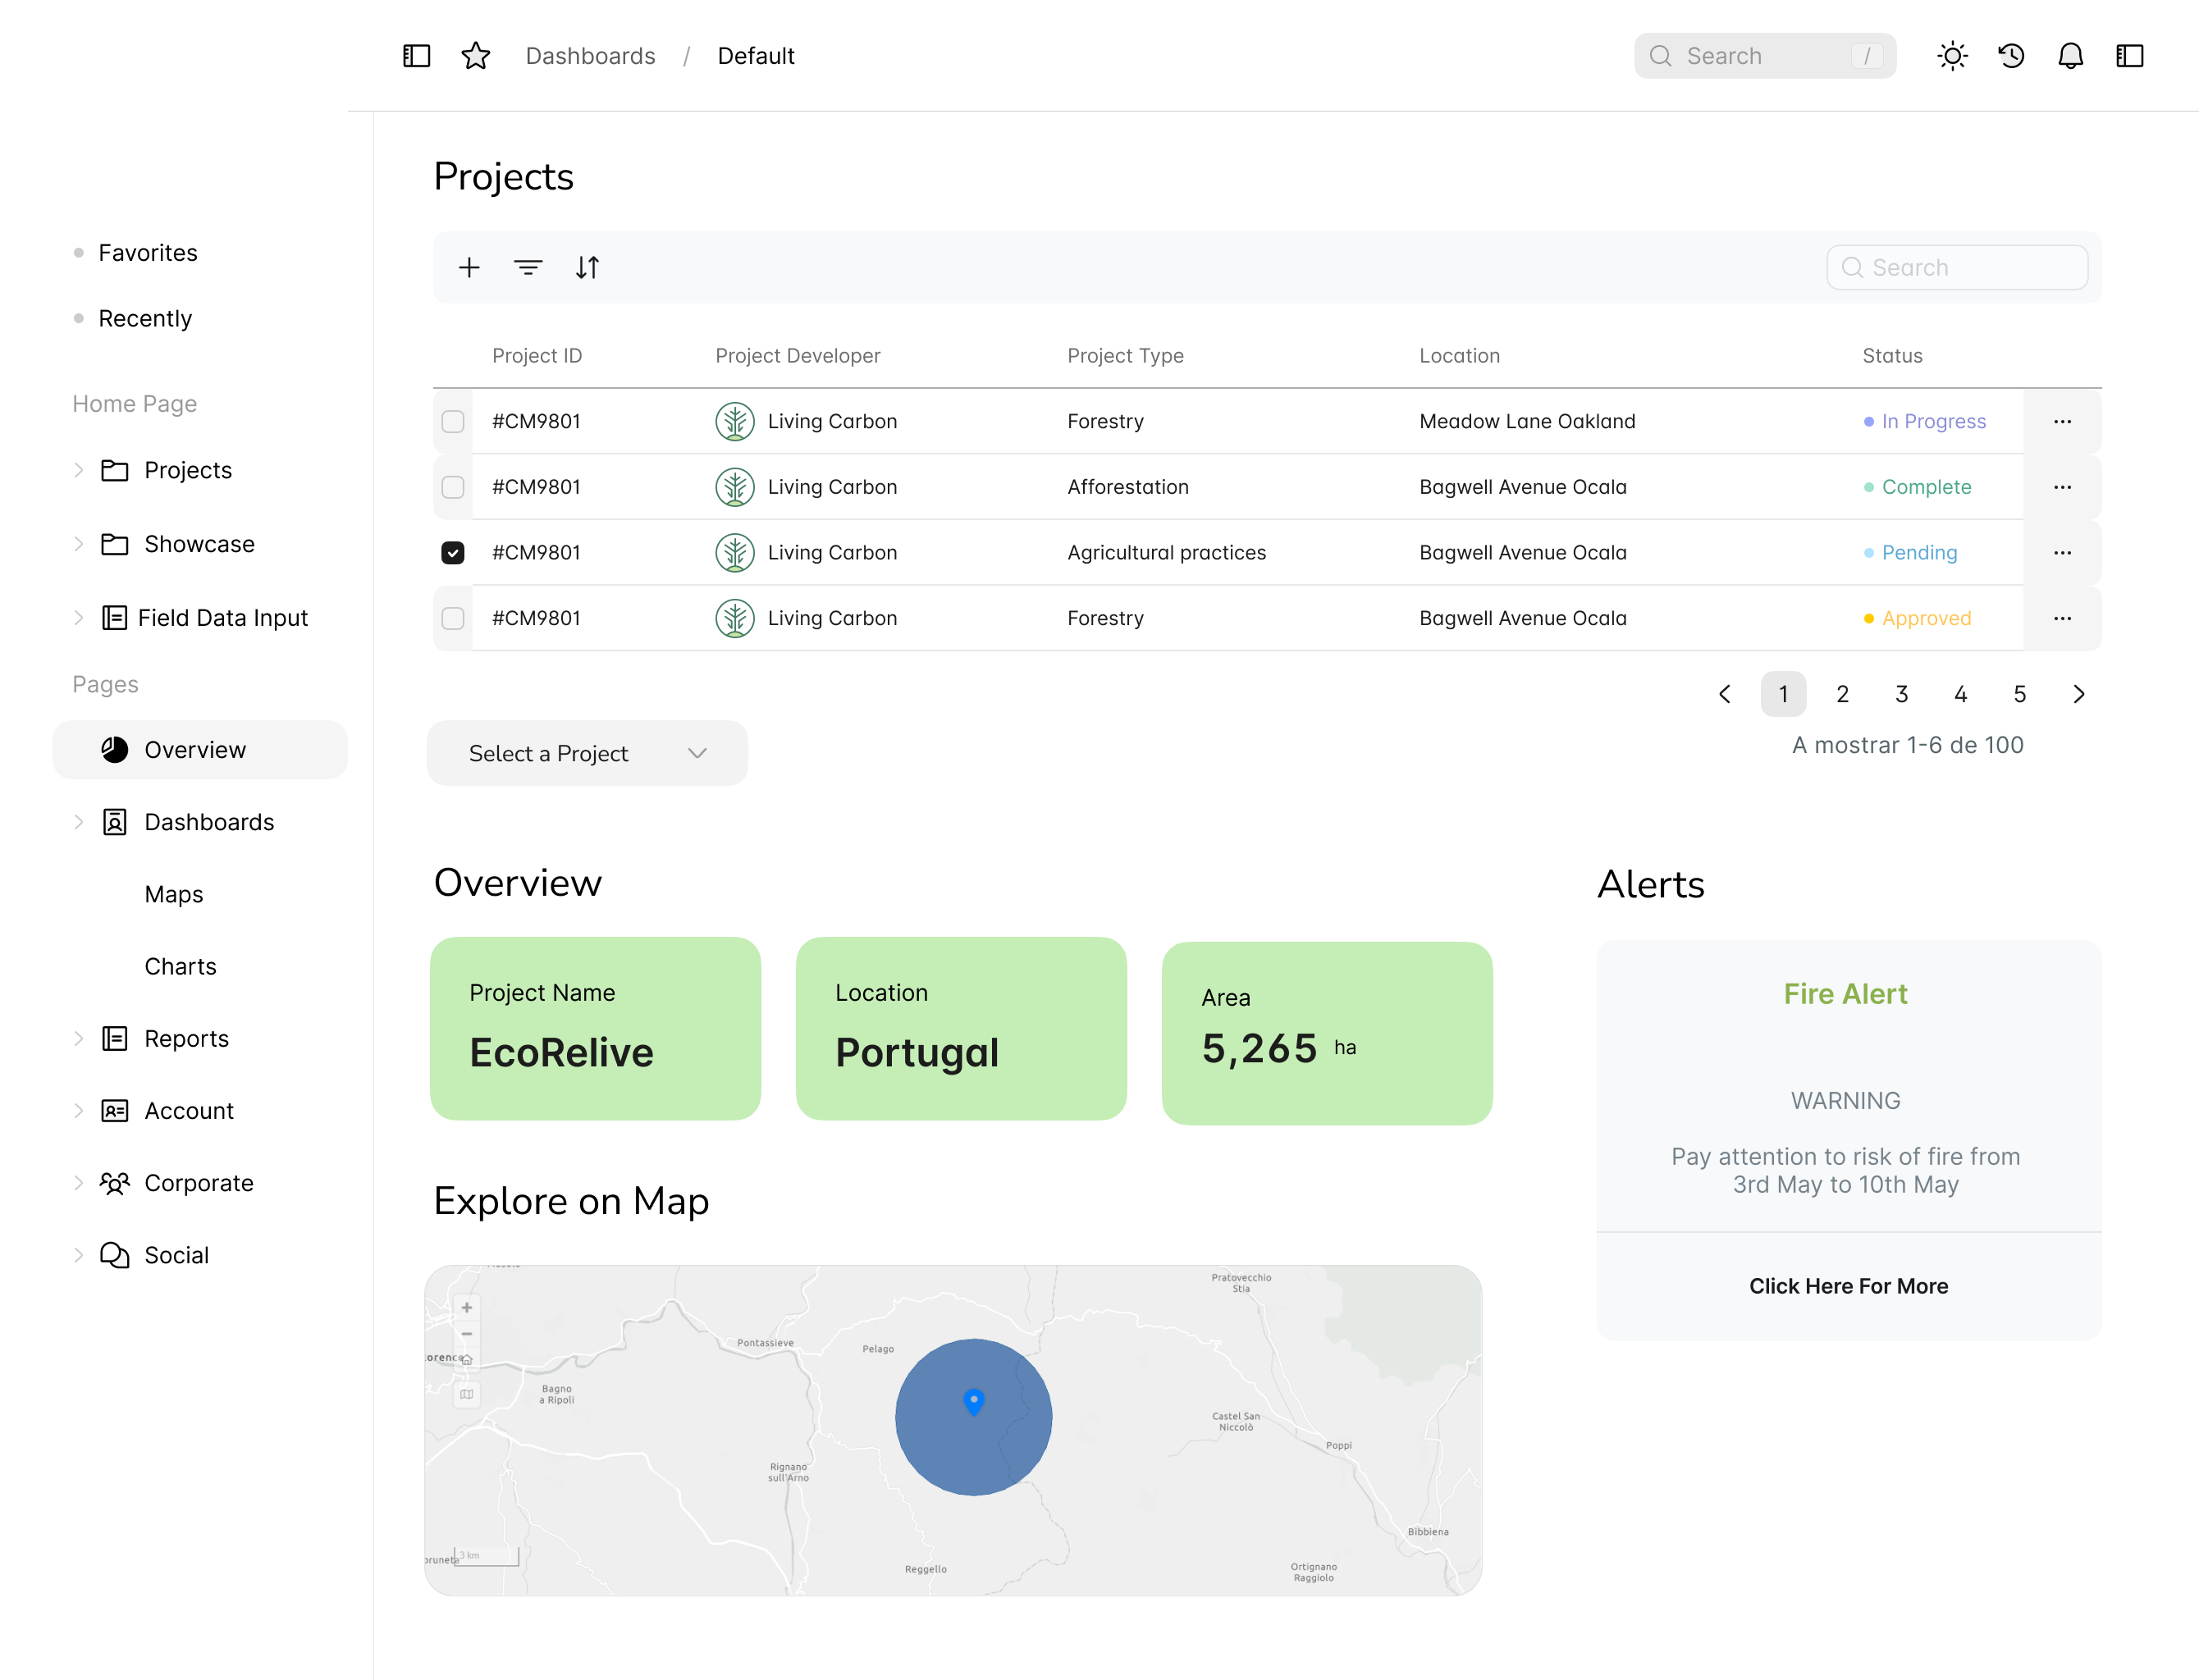This screenshot has height=1680, width=2199.
Task: Go to page 3 of the projects table
Action: coord(1901,694)
